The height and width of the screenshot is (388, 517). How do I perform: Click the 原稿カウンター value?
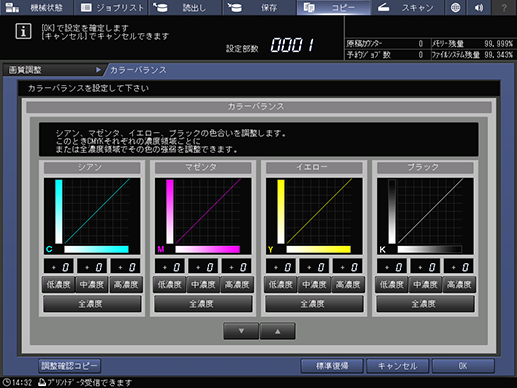[x=421, y=44]
